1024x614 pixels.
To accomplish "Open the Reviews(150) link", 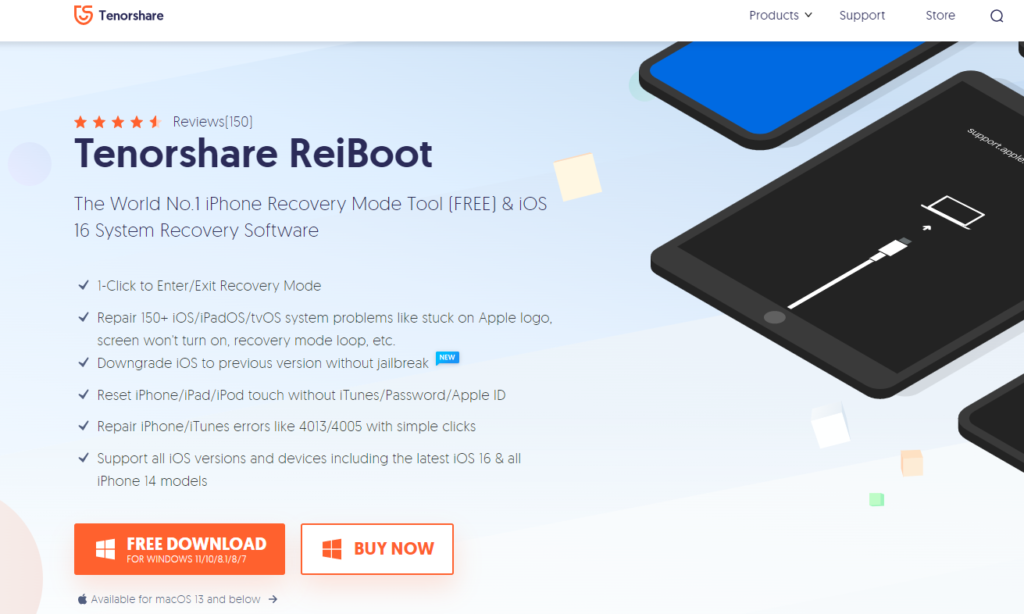I will click(x=212, y=121).
